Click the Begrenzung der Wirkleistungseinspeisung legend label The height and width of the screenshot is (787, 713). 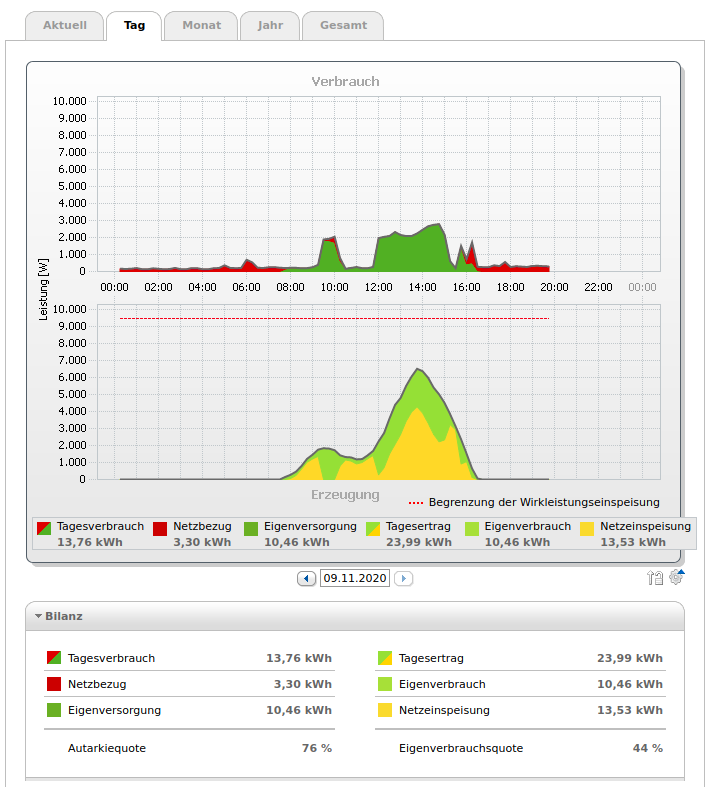[x=543, y=502]
